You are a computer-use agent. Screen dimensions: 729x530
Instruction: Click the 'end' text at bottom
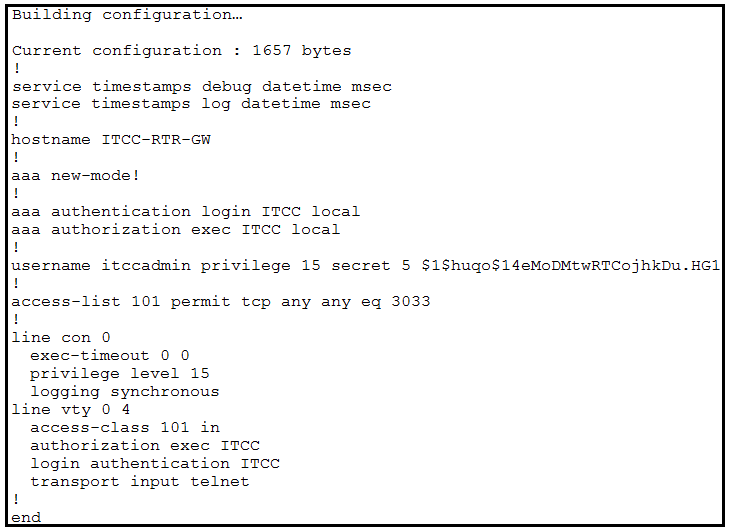pyautogui.click(x=26, y=517)
